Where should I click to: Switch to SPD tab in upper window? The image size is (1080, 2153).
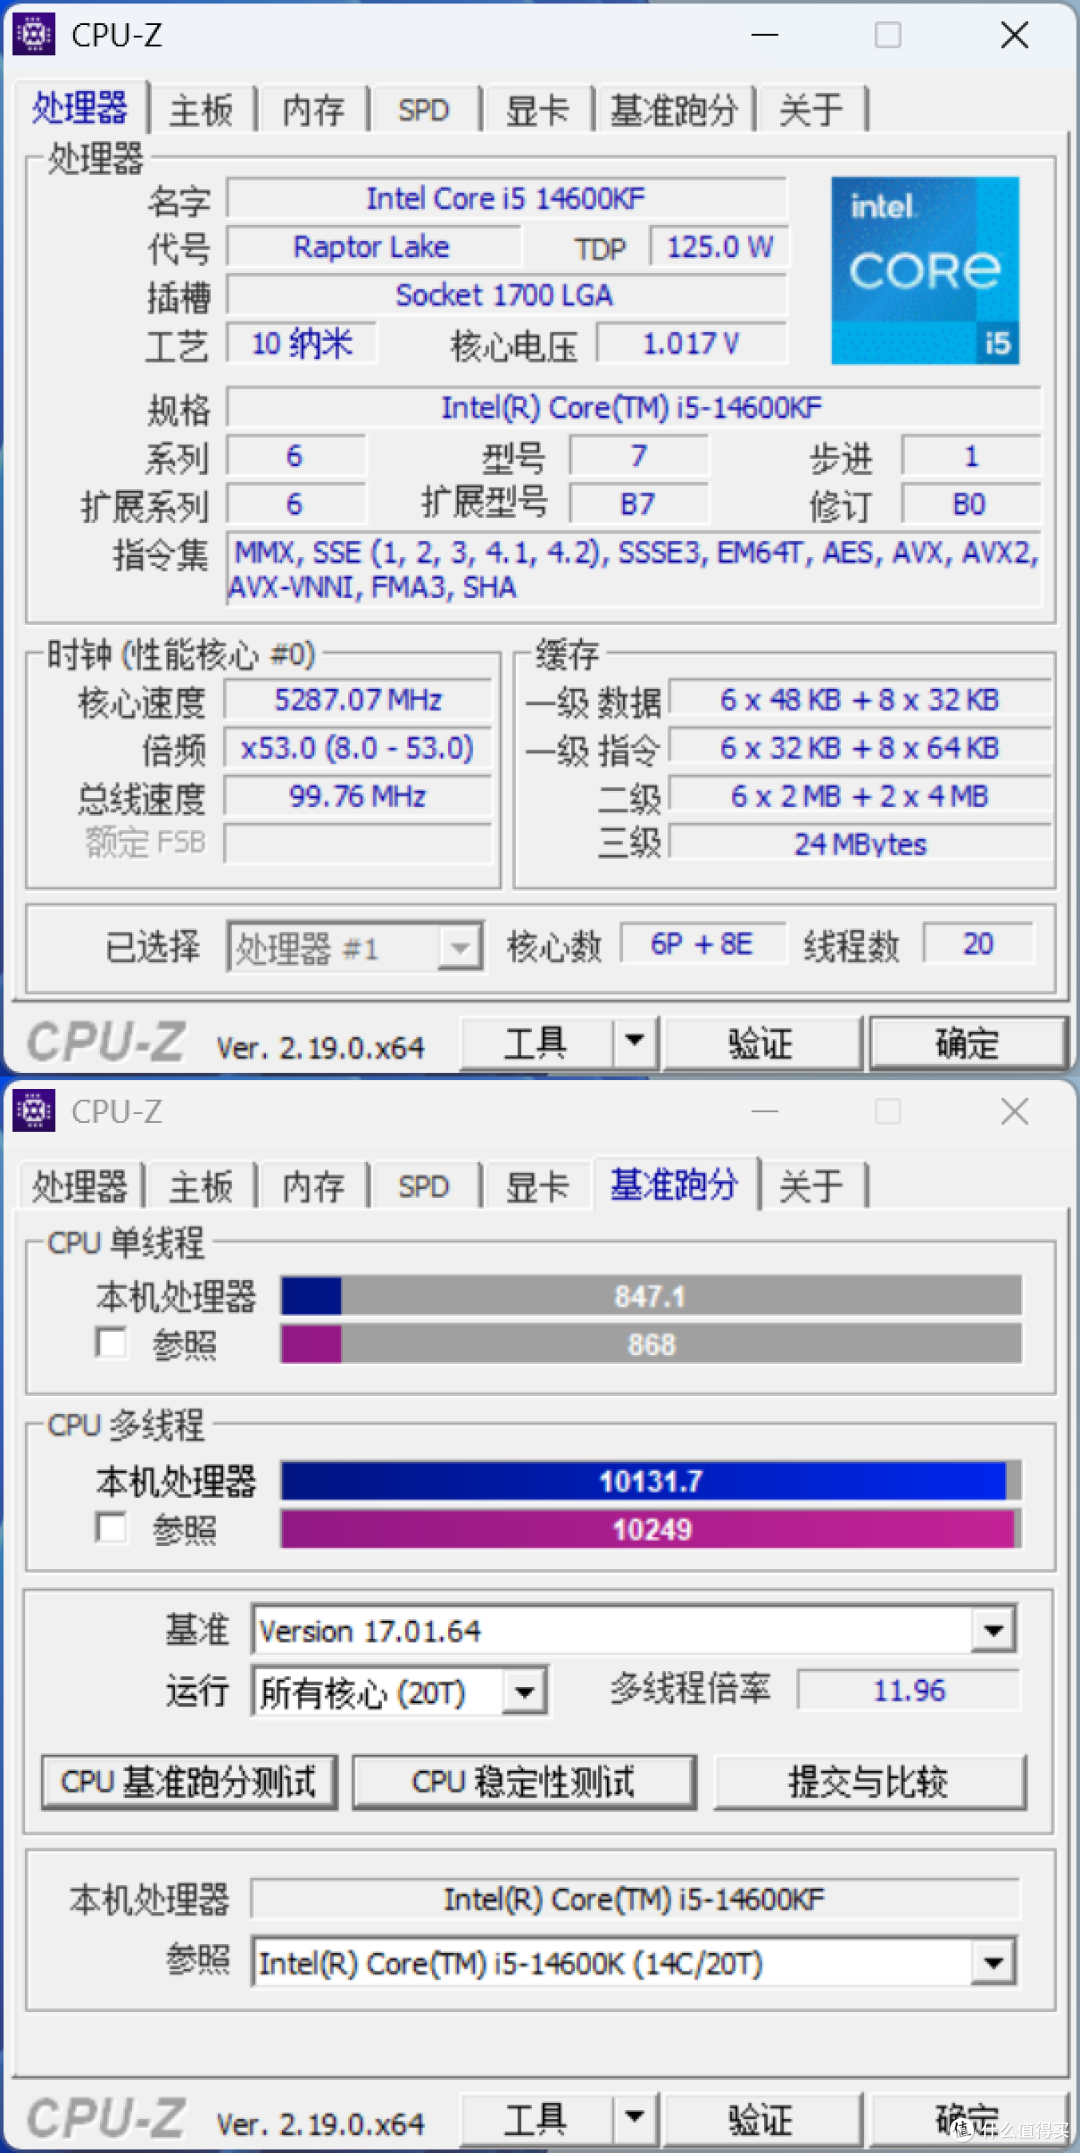[x=424, y=110]
